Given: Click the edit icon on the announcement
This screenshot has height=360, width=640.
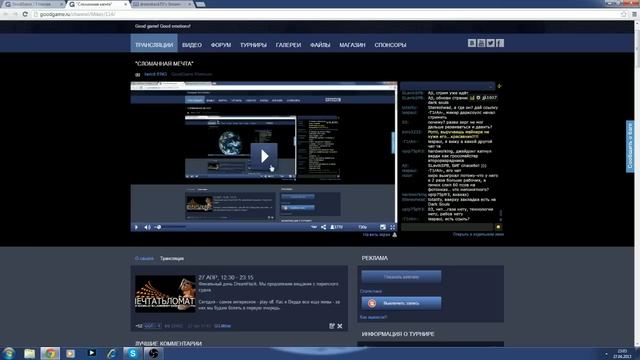Looking at the screenshot, I should click(332, 326).
